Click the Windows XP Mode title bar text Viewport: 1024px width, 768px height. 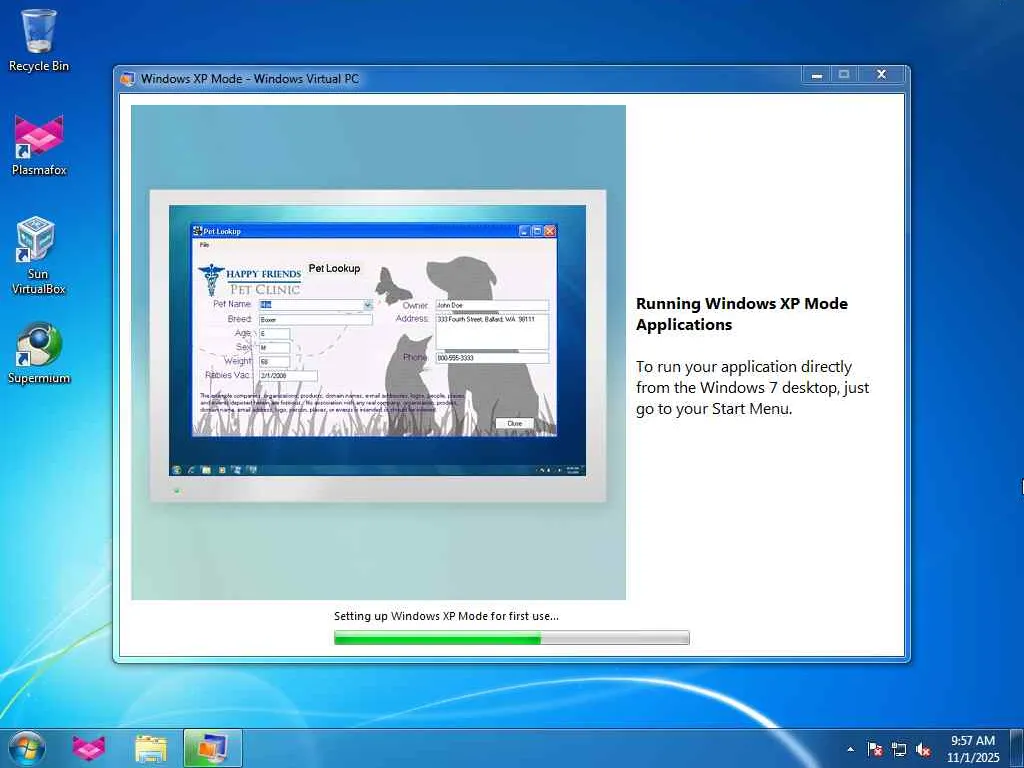(249, 79)
